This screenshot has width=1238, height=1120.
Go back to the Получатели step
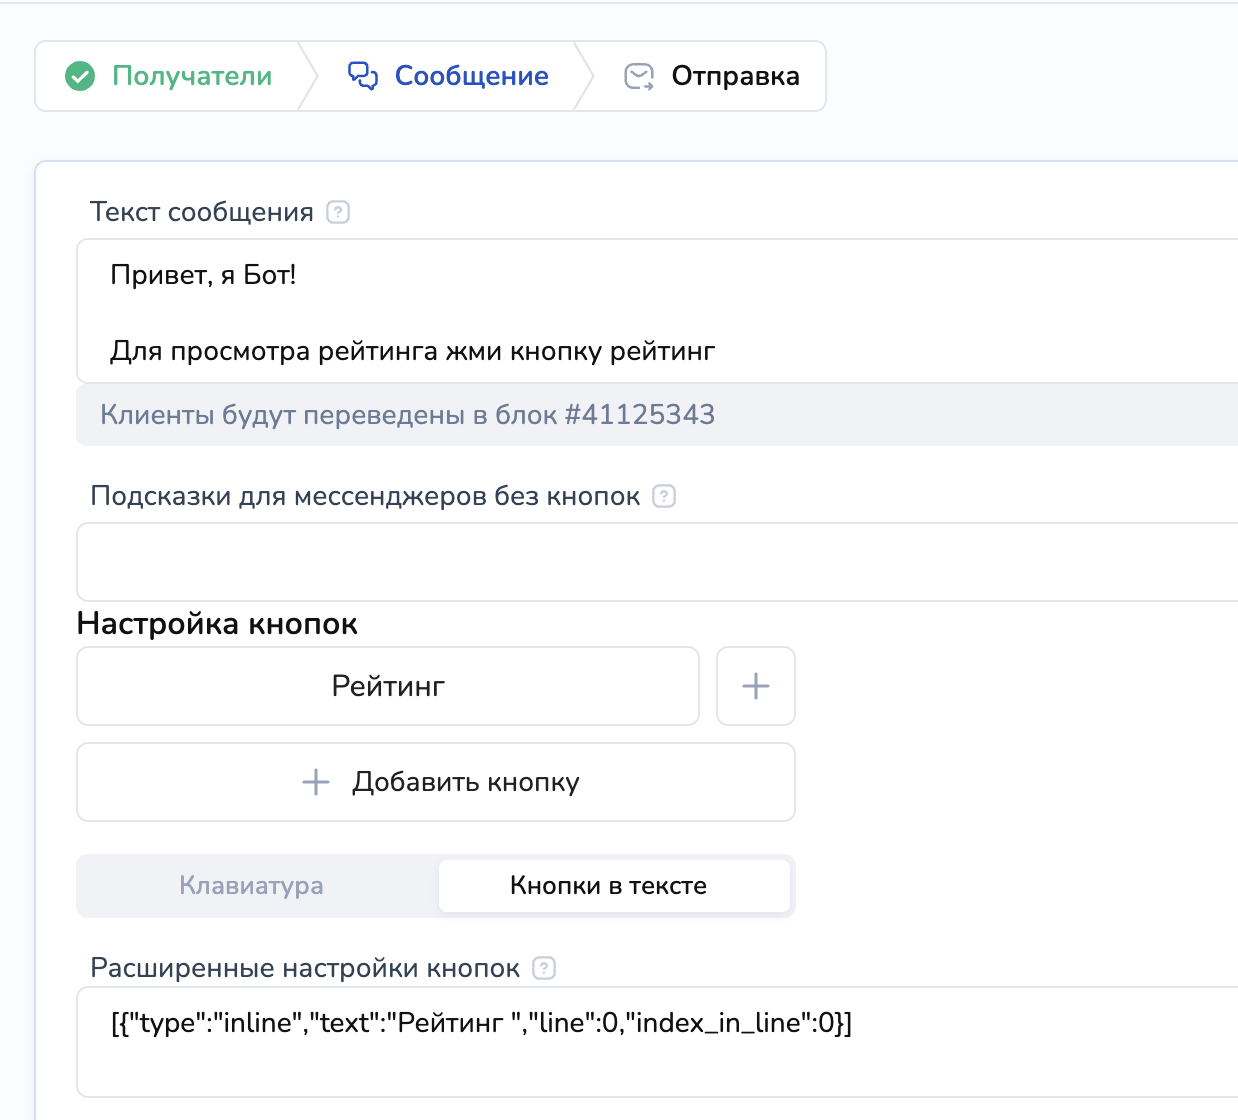coord(192,76)
